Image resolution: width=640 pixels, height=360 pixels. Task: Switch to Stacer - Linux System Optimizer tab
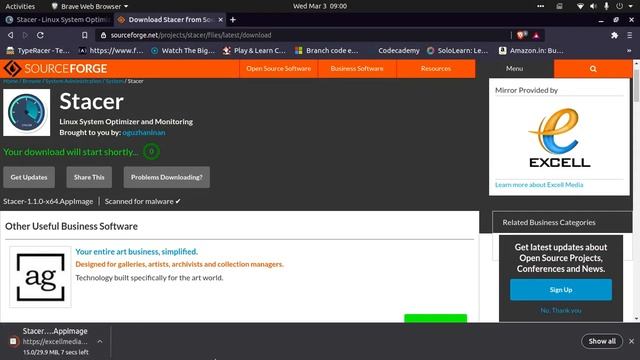click(x=58, y=20)
